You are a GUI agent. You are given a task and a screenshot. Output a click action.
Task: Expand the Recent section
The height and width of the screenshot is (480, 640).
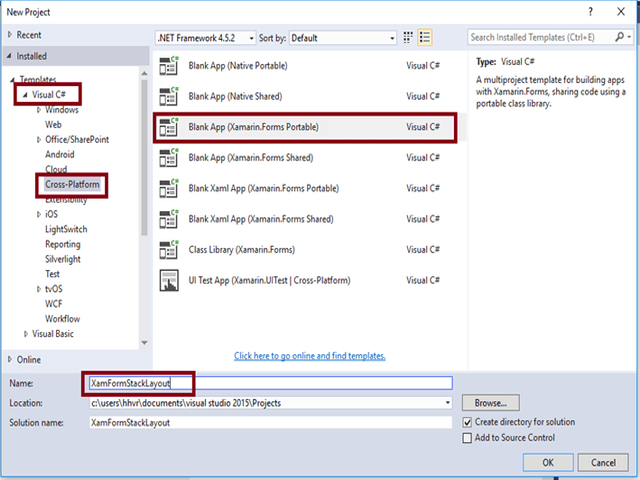pos(10,35)
